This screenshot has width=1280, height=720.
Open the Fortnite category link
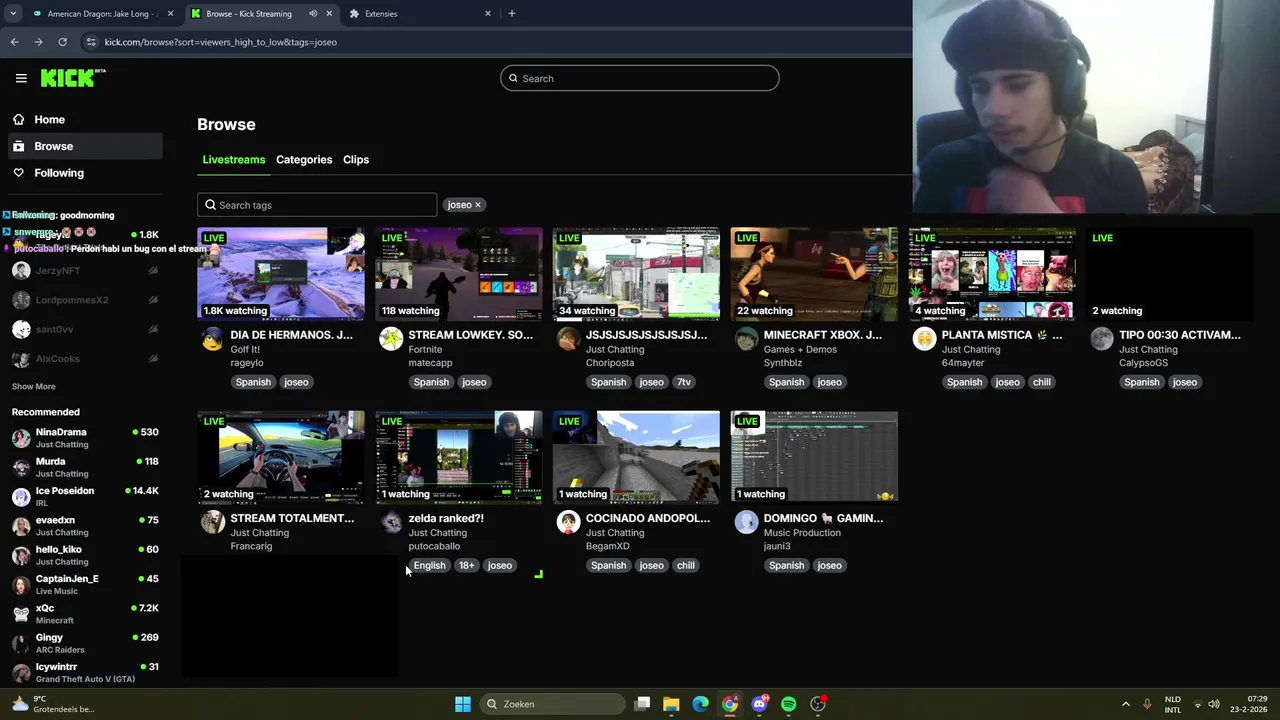tap(425, 350)
